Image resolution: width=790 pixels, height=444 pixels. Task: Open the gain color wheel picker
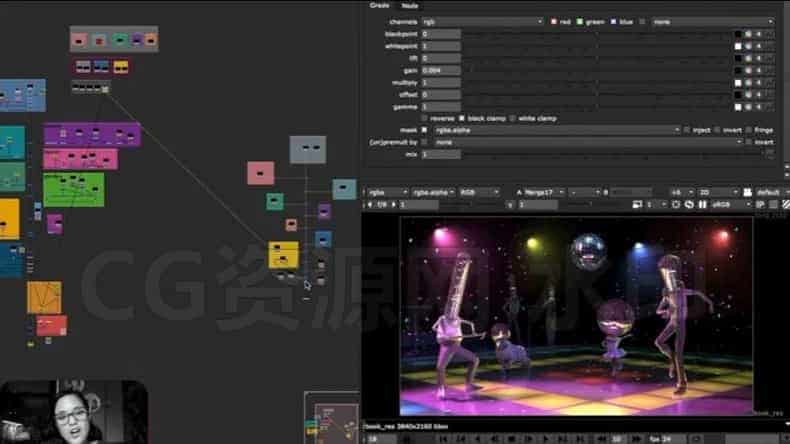pyautogui.click(x=748, y=71)
